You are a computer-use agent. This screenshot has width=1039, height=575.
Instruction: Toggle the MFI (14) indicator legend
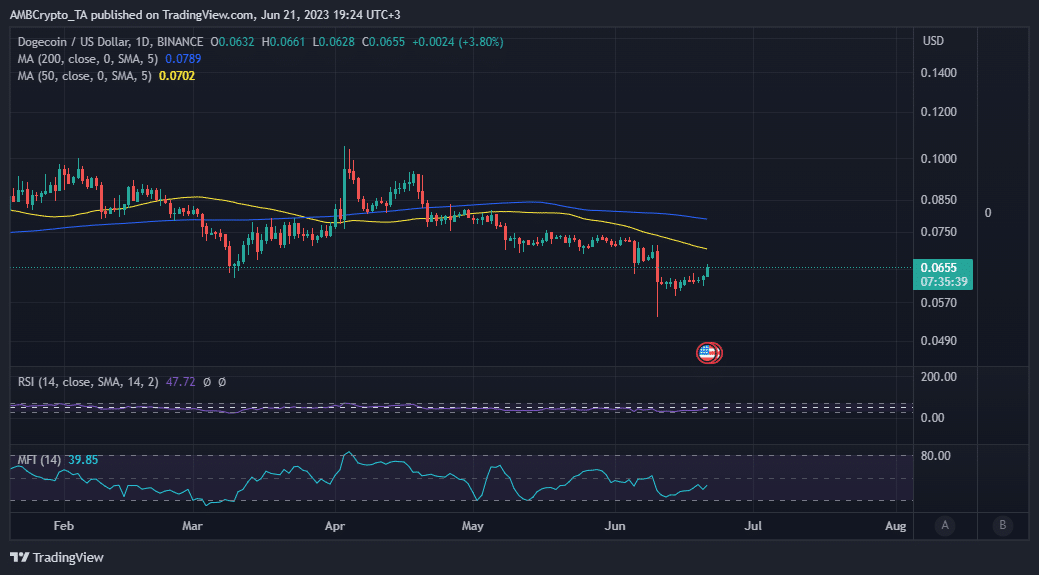coord(40,460)
